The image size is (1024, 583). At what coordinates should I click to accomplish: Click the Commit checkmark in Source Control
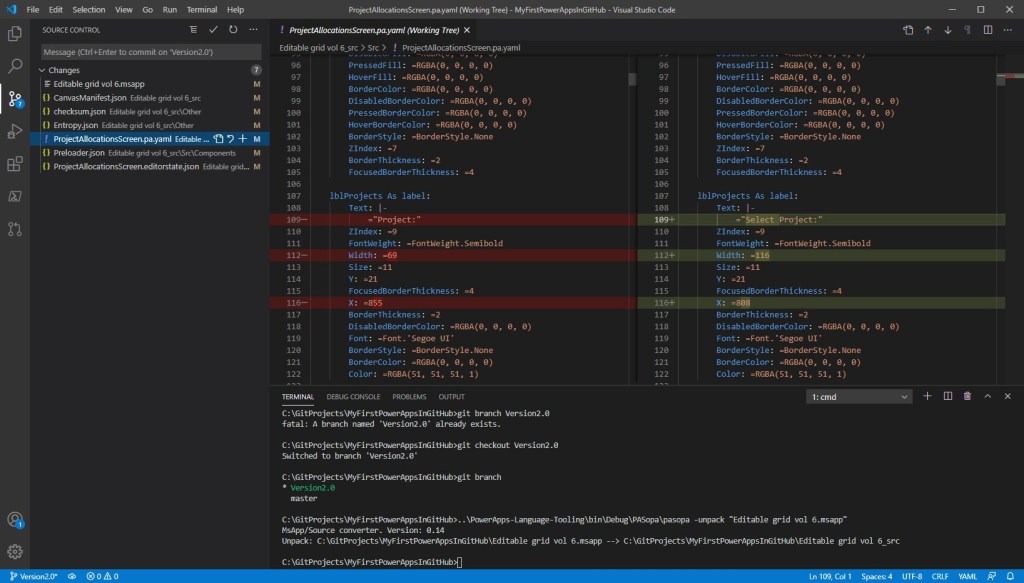[x=212, y=30]
